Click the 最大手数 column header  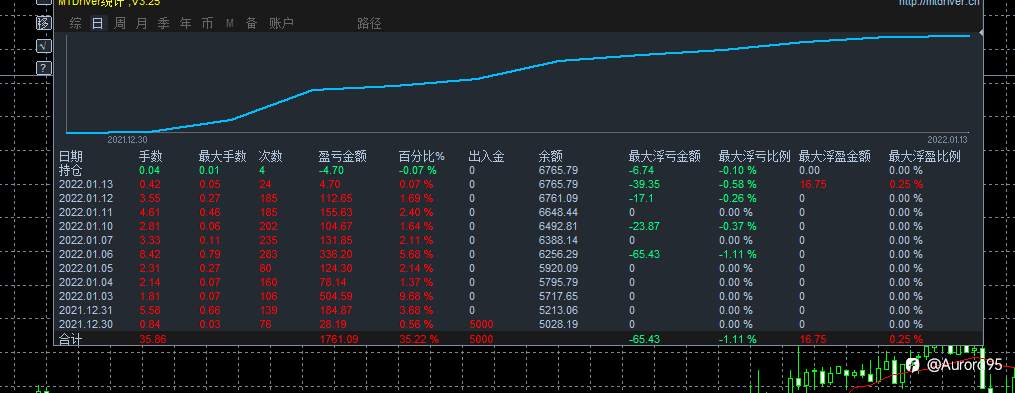click(223, 157)
